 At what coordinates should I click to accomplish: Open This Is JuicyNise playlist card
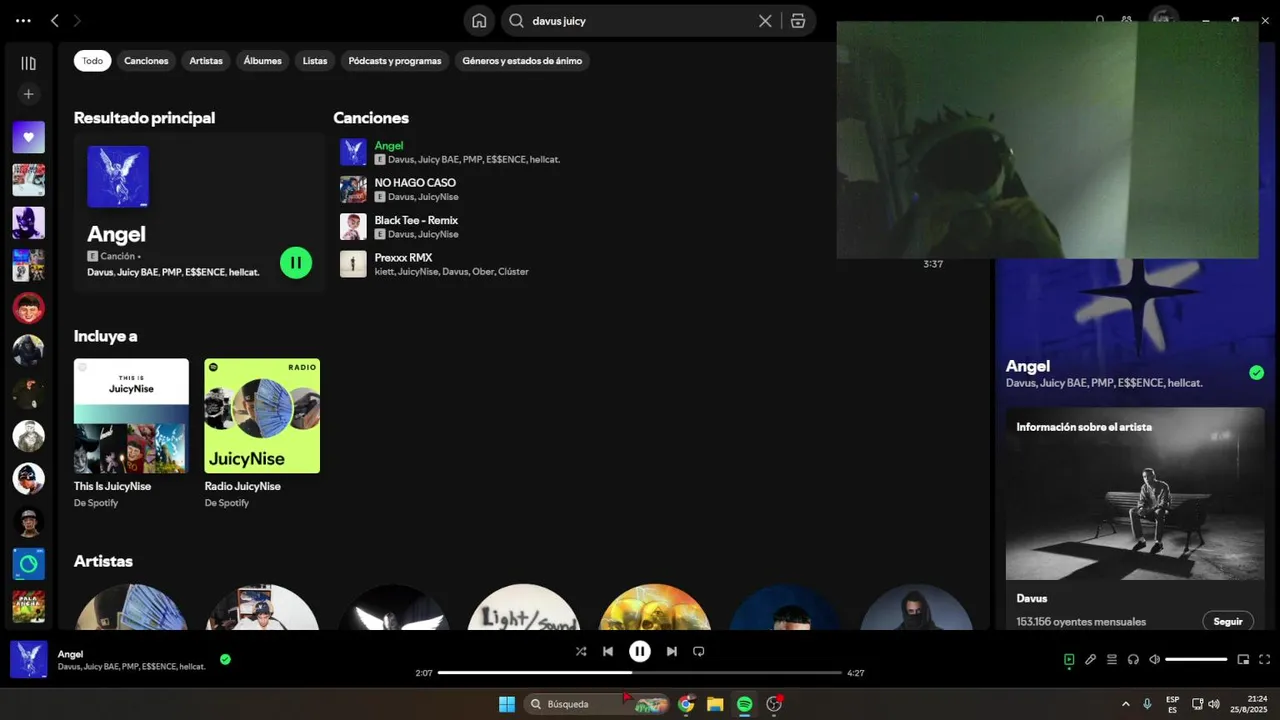tap(131, 433)
